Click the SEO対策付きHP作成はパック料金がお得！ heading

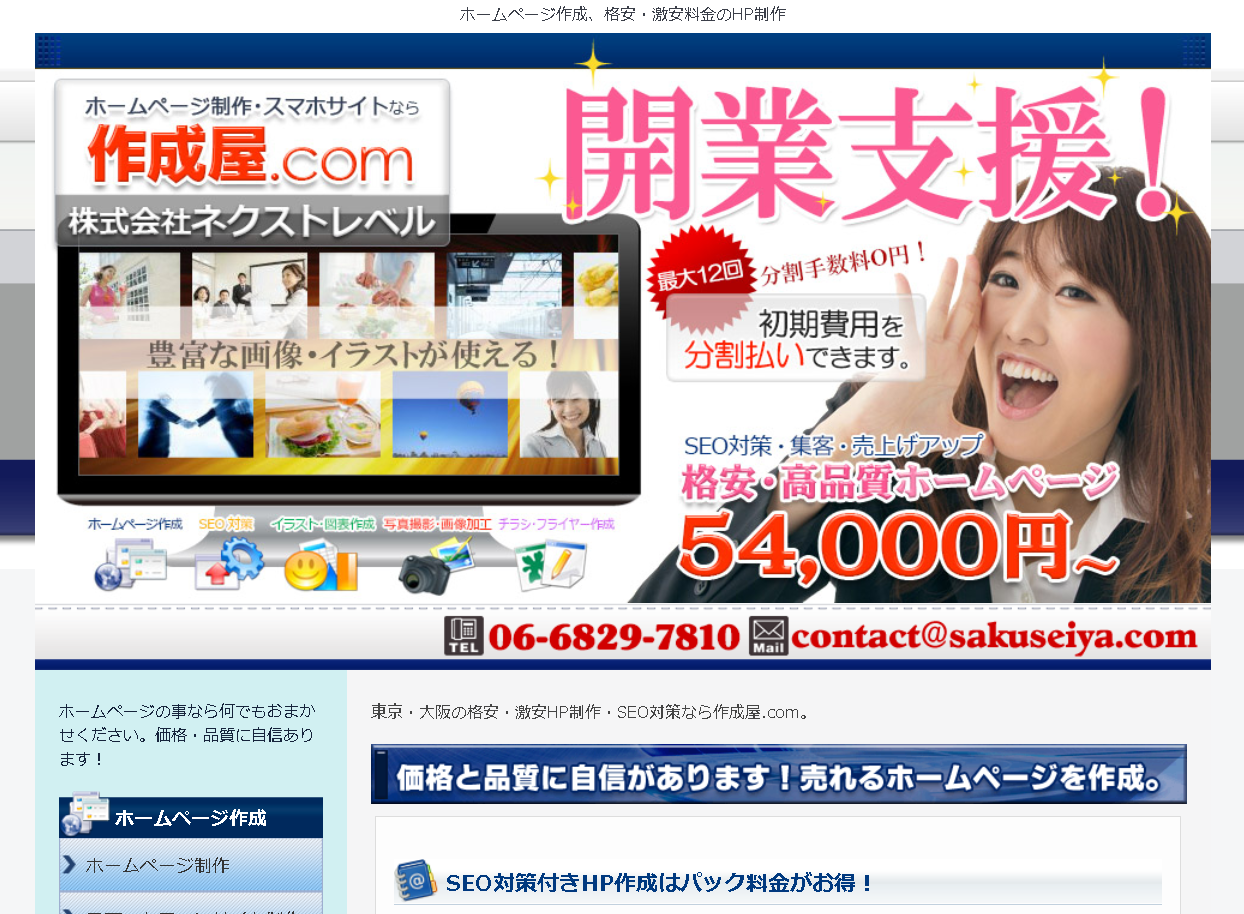click(661, 883)
